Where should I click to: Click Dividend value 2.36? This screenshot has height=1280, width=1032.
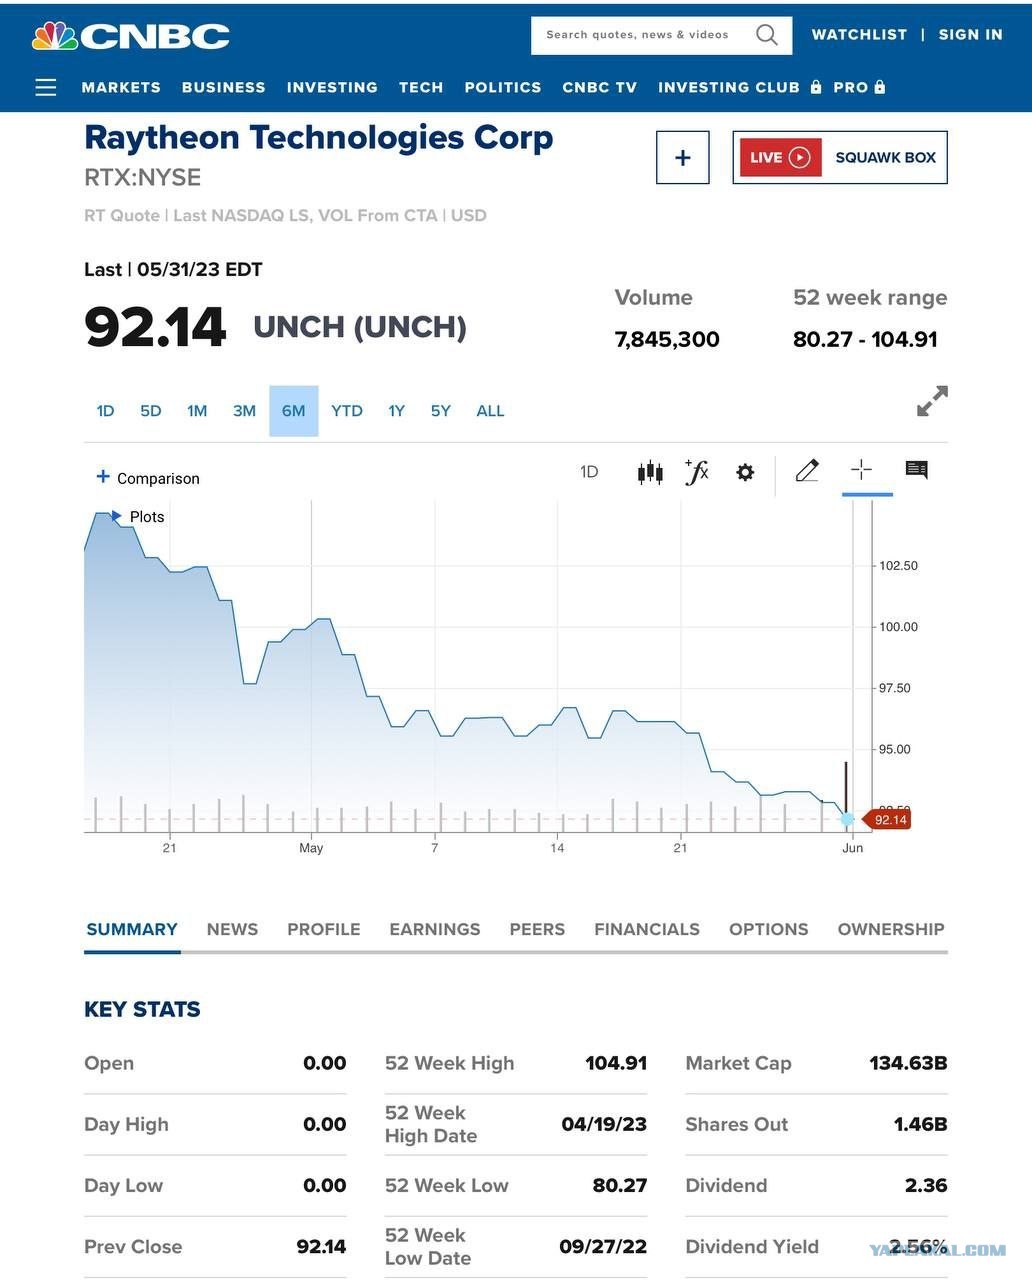click(x=926, y=1185)
